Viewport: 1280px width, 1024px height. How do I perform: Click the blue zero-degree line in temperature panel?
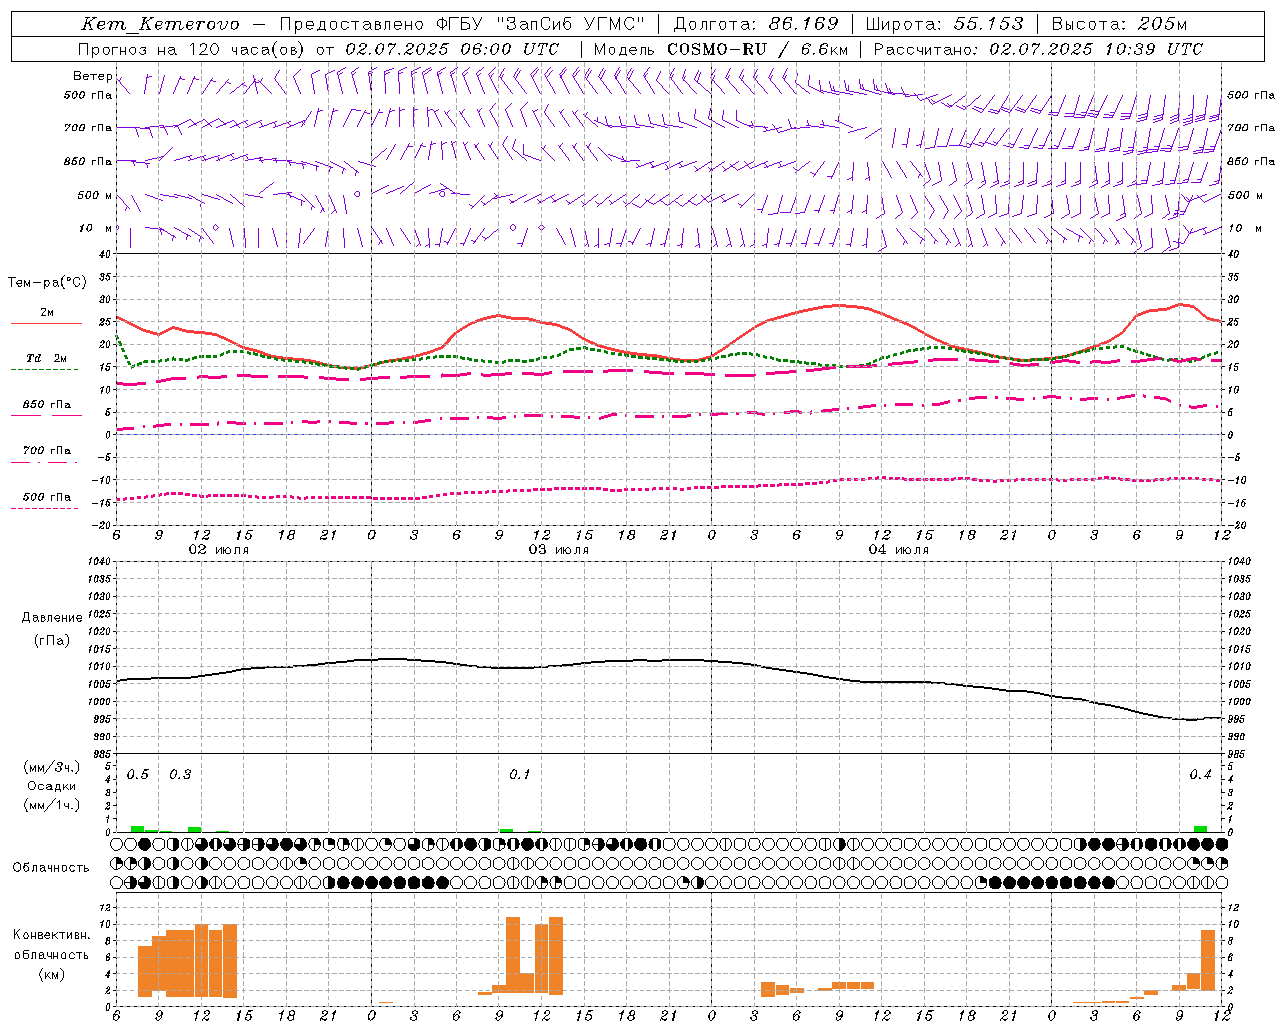[x=668, y=435]
